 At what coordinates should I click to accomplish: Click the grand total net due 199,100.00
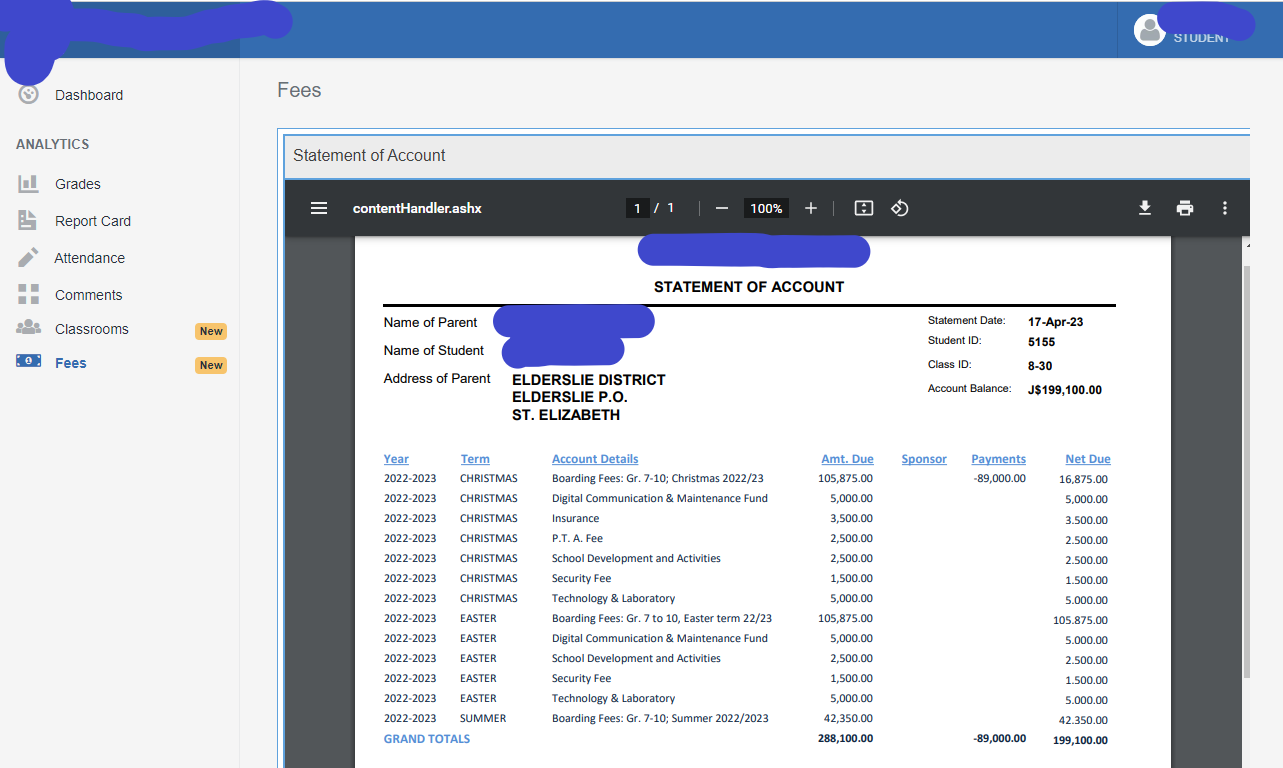(1080, 741)
